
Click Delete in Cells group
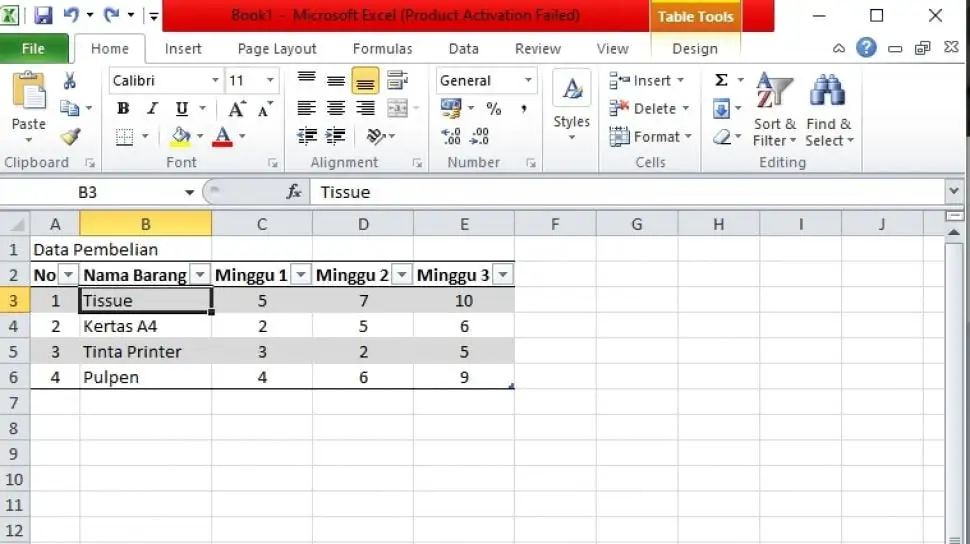pos(650,109)
